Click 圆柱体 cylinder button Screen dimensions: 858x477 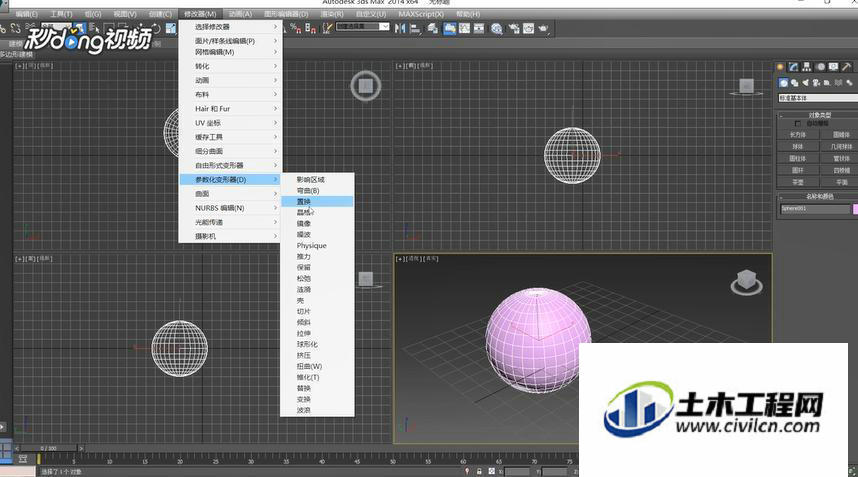[x=798, y=159]
